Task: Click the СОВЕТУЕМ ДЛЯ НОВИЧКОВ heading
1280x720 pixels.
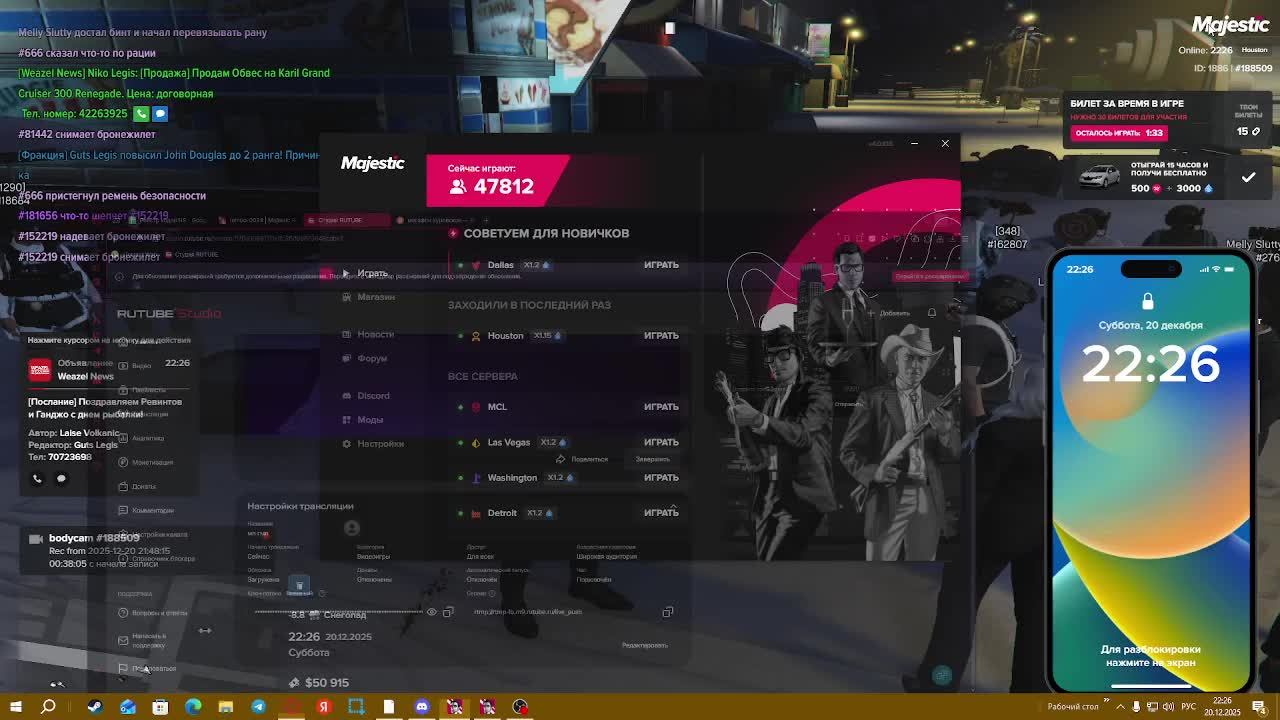Action: (x=546, y=234)
